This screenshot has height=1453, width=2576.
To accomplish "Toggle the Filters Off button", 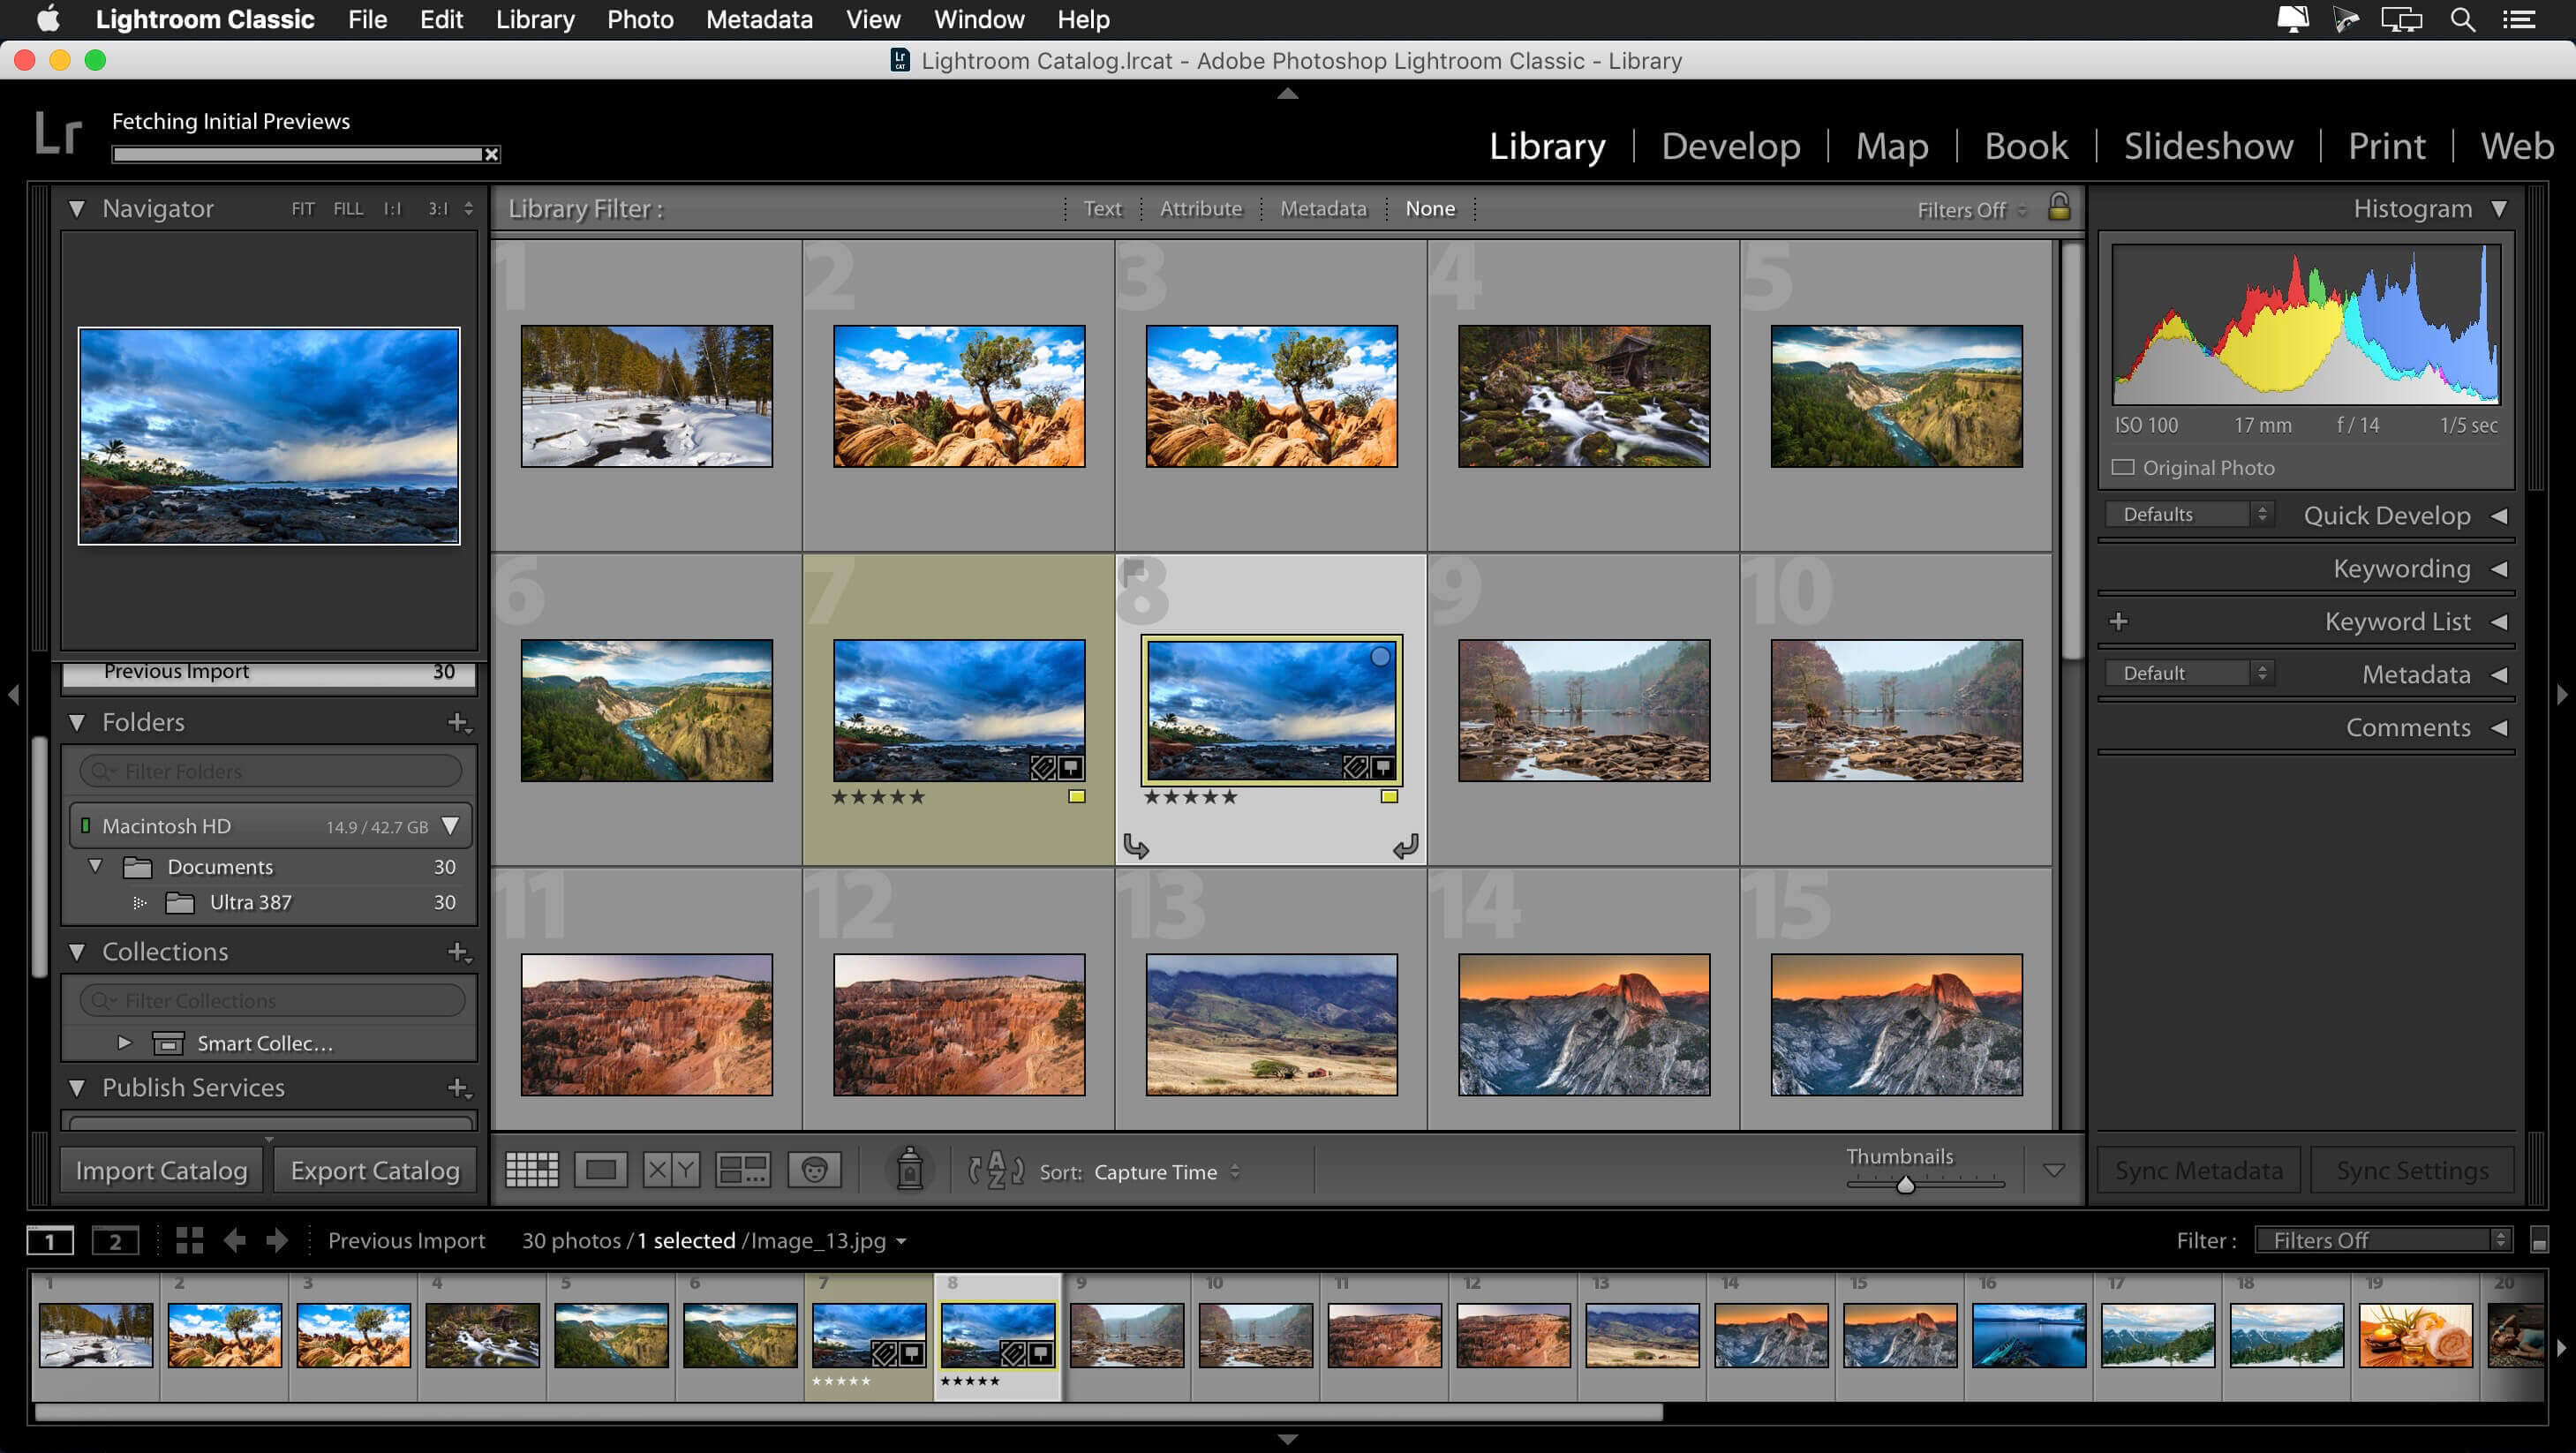I will click(1959, 209).
